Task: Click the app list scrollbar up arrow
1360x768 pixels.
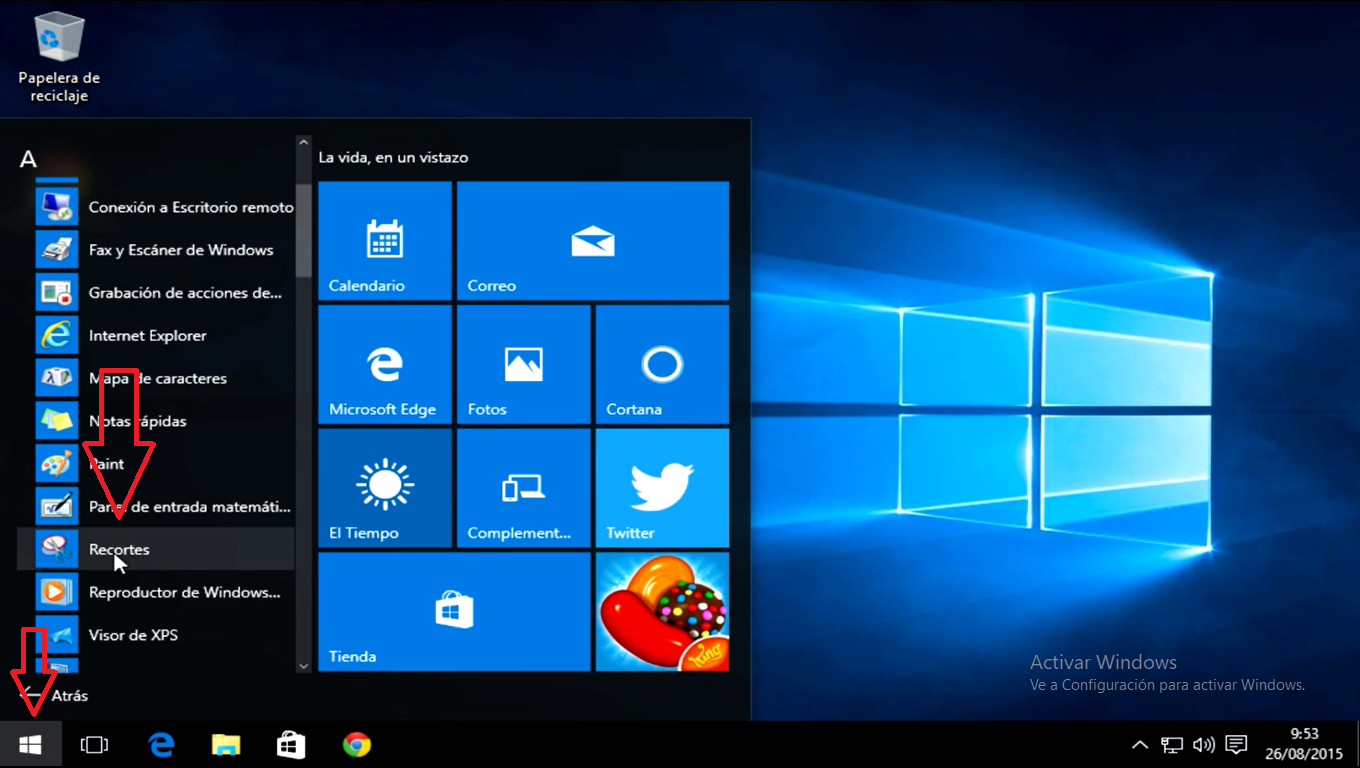Action: [304, 145]
